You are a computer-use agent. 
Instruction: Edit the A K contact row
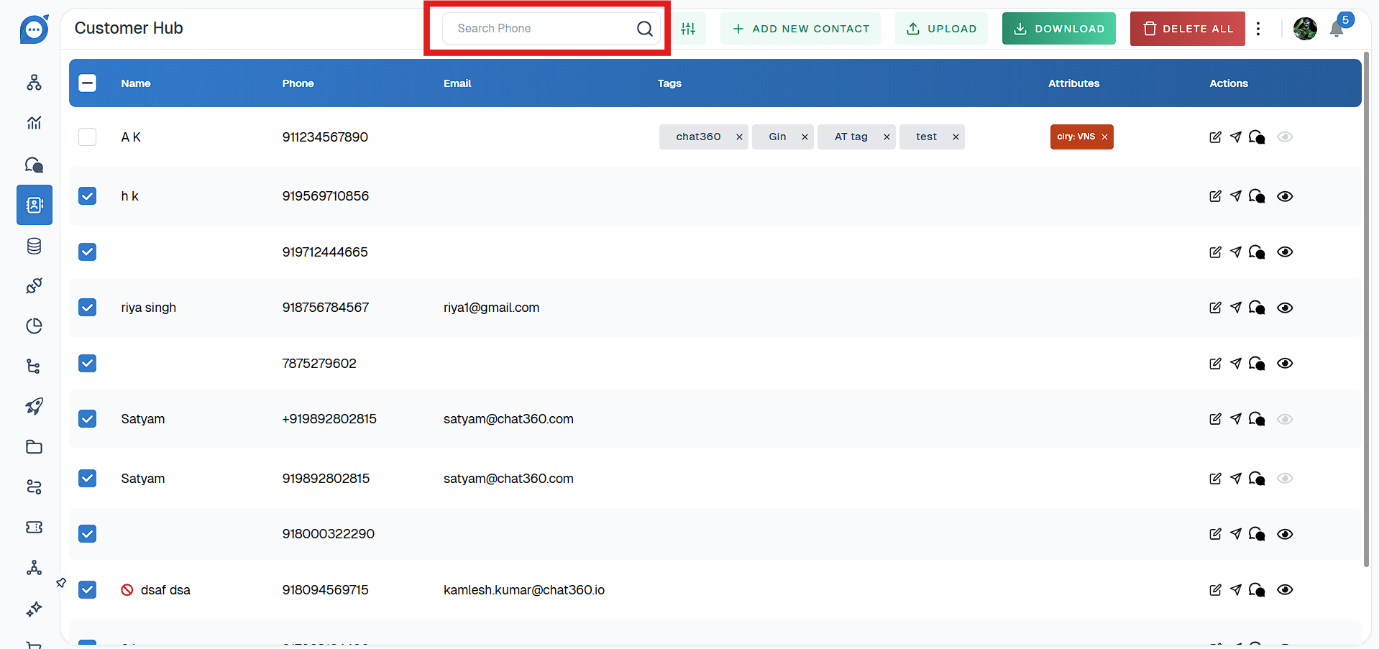tap(1215, 137)
